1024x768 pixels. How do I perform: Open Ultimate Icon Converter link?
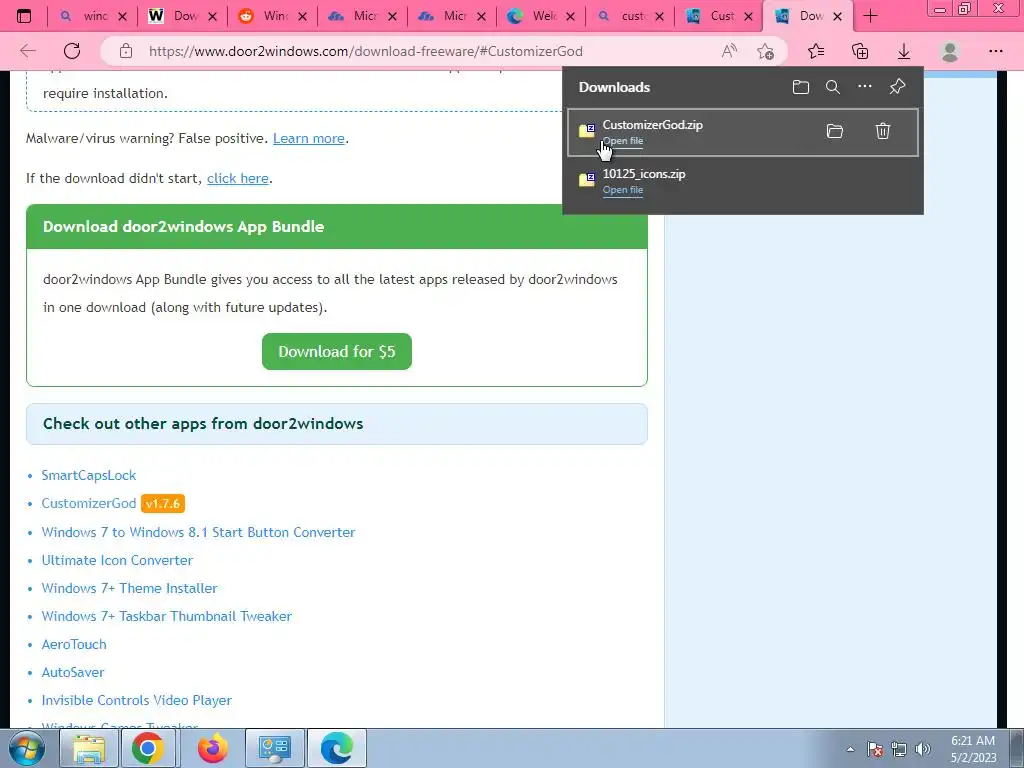117,560
